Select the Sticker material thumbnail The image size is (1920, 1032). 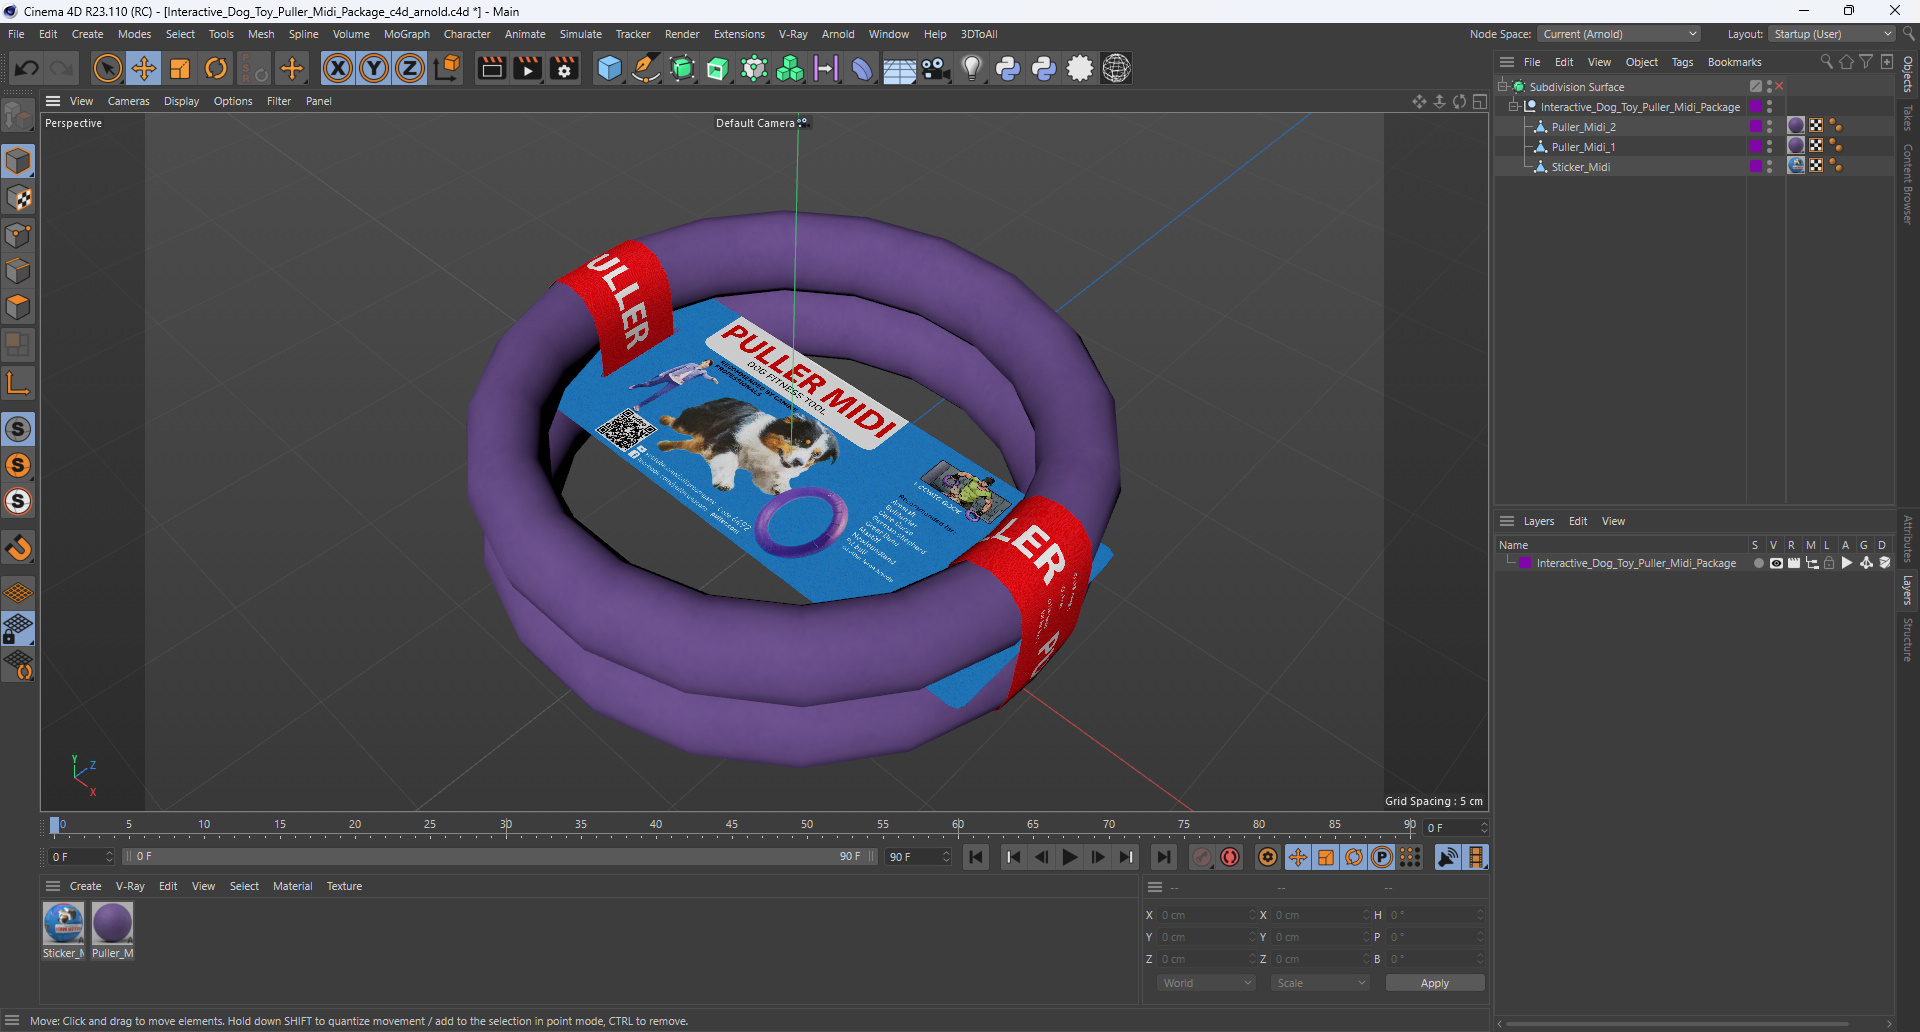[63, 923]
